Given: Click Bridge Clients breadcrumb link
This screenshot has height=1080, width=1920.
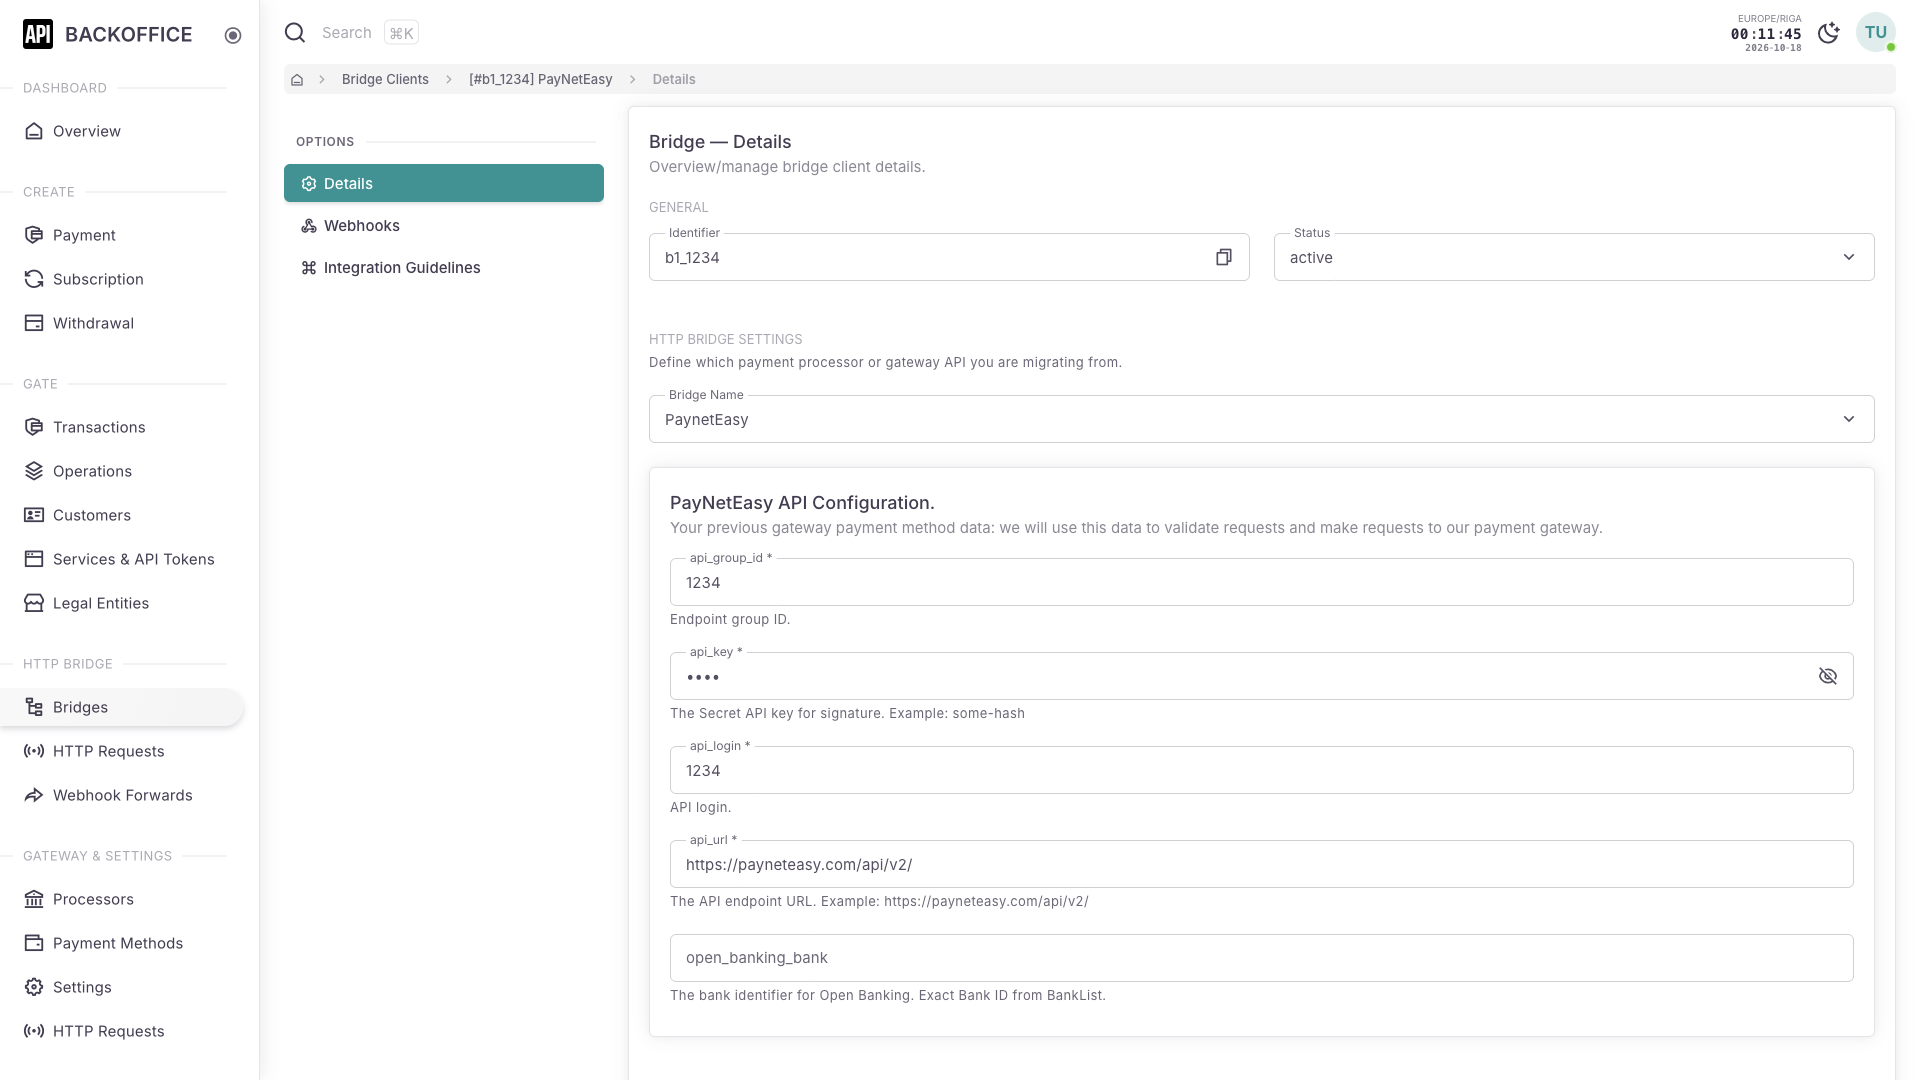Looking at the screenshot, I should coord(385,80).
